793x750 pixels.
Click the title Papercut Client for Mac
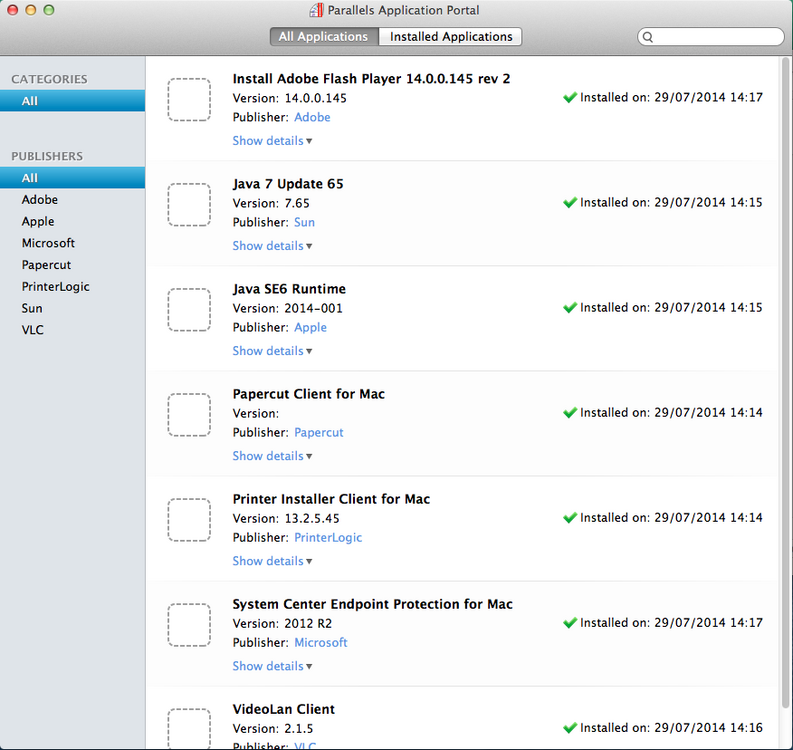309,394
